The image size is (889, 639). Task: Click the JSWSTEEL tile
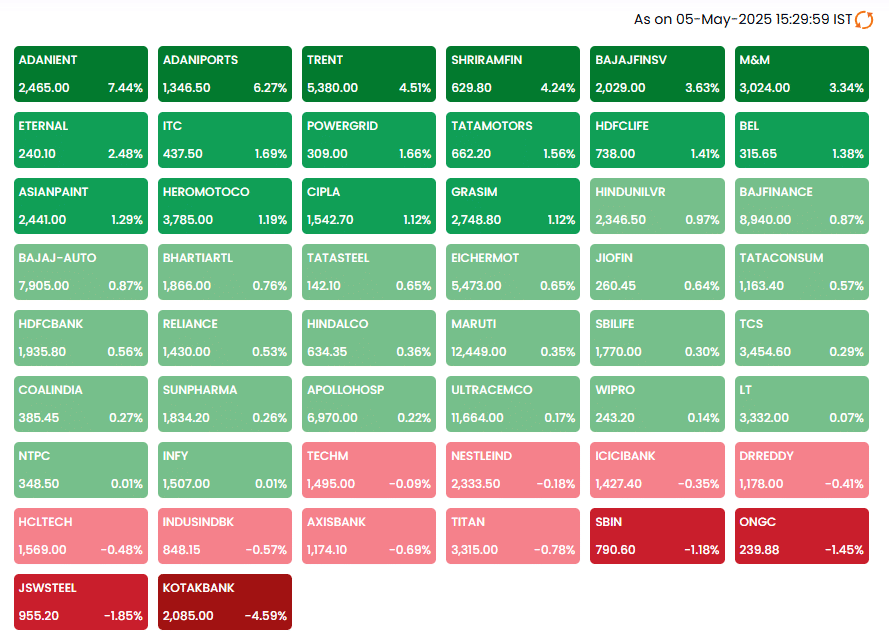[x=80, y=602]
